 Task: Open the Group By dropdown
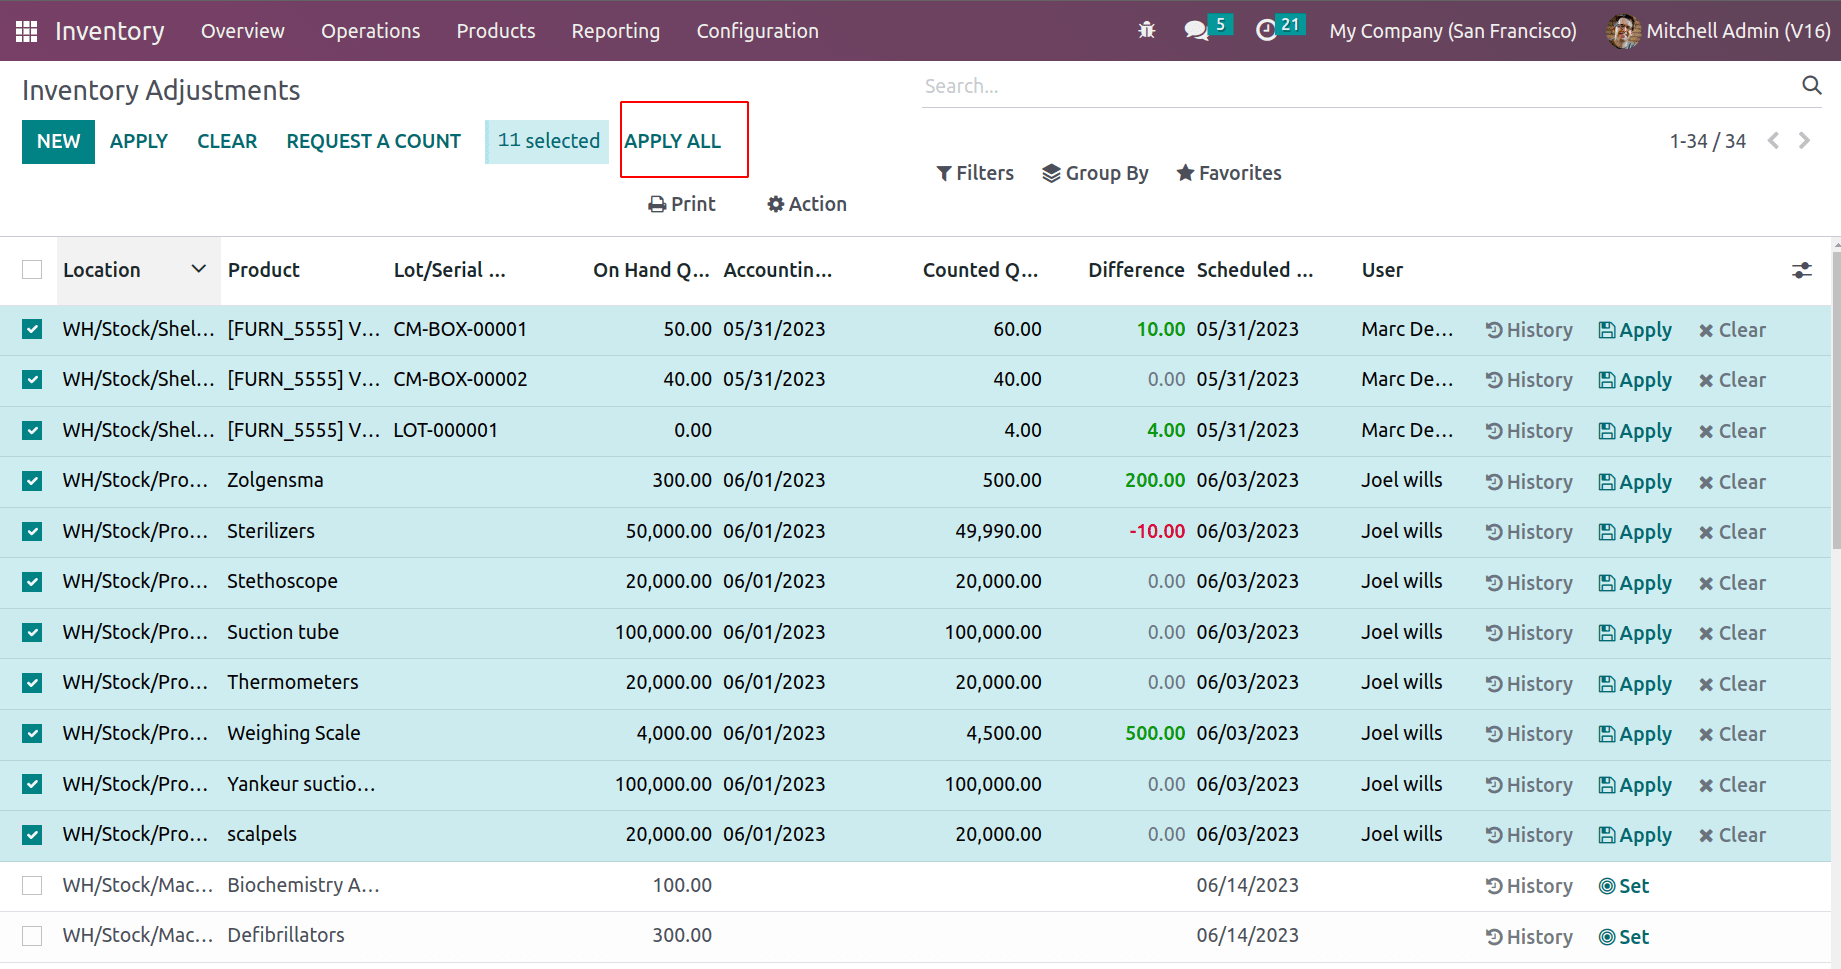(1095, 172)
